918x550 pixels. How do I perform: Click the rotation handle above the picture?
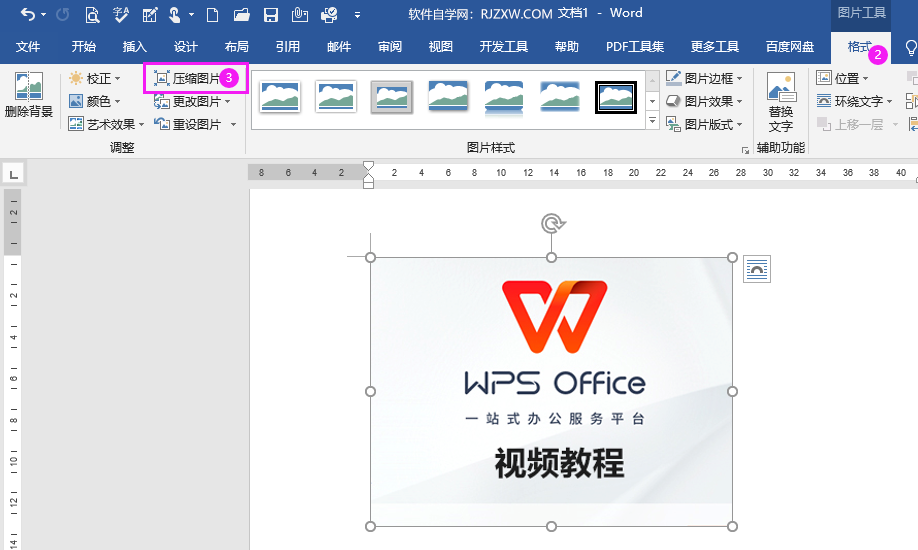pos(552,223)
